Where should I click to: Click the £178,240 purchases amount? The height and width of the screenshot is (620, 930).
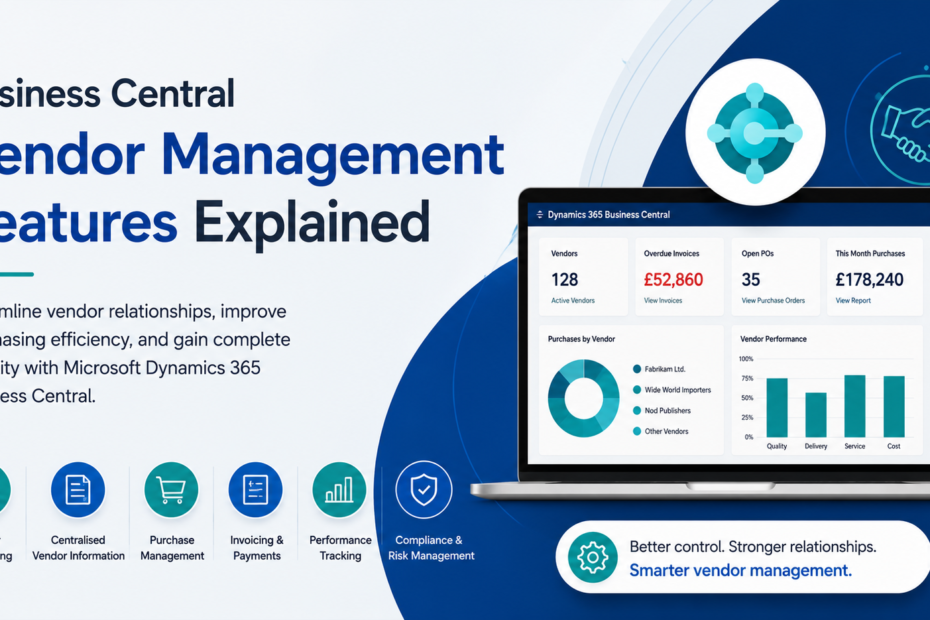870,279
